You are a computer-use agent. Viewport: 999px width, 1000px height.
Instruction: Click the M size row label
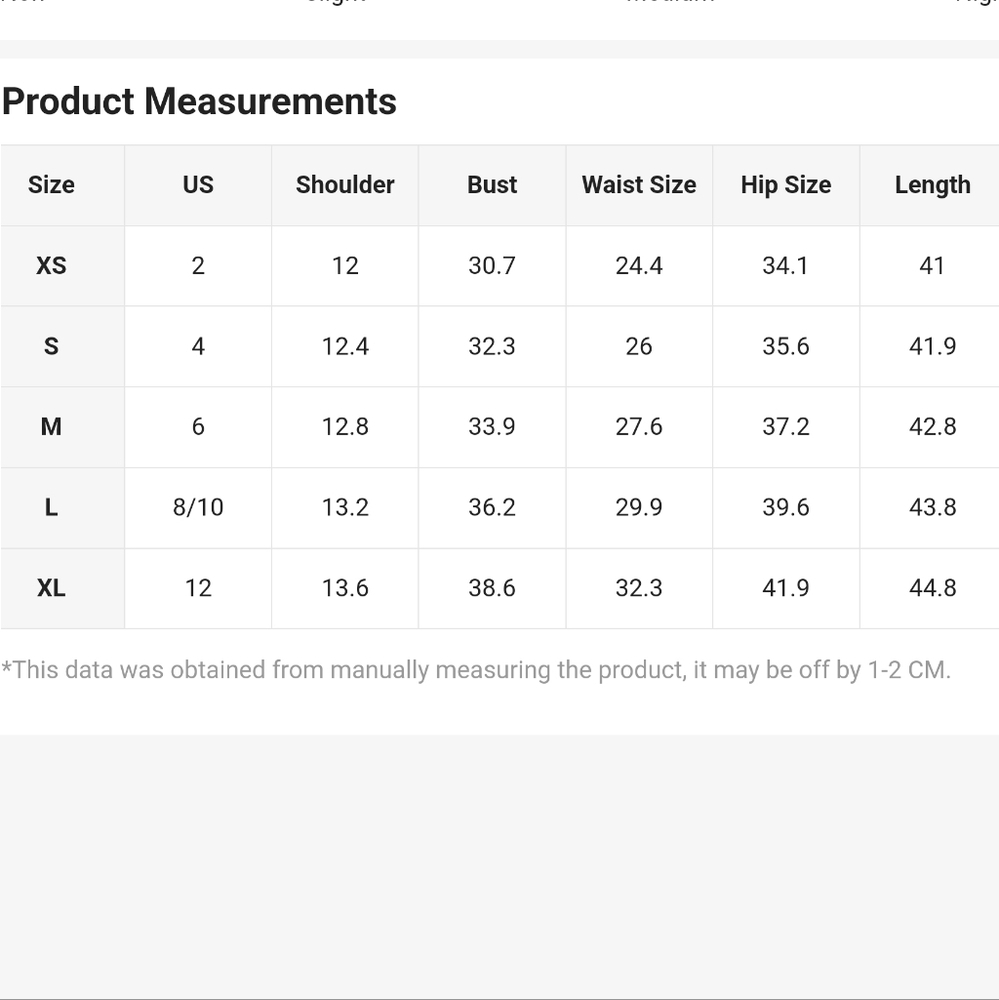pos(51,427)
